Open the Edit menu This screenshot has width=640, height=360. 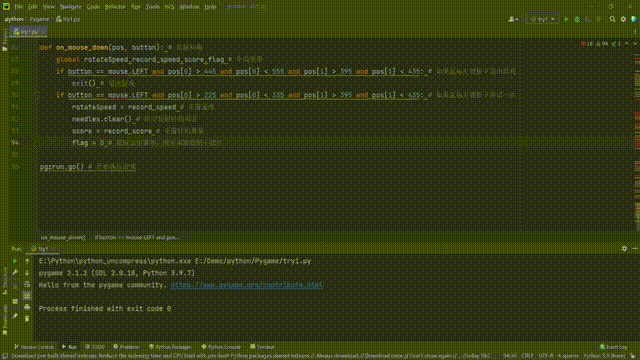(33, 7)
